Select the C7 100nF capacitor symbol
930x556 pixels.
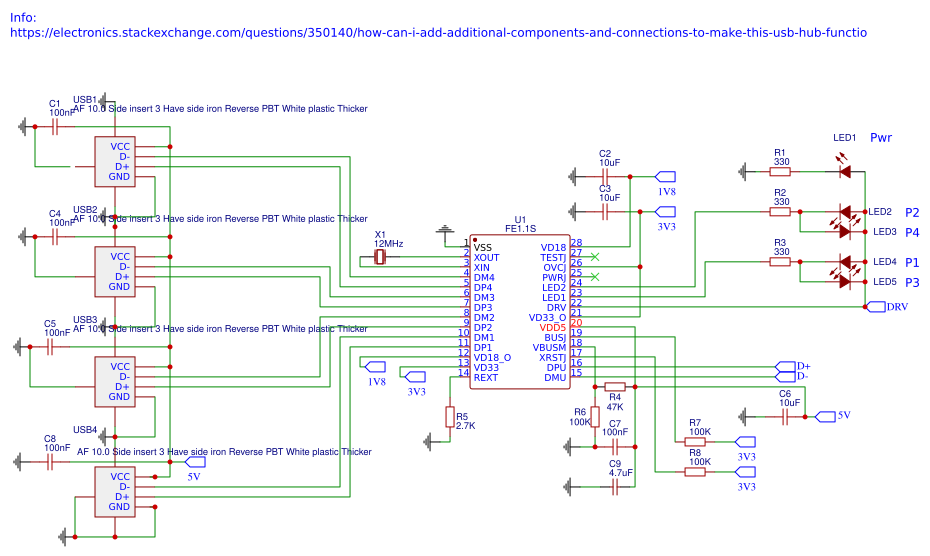coord(615,447)
